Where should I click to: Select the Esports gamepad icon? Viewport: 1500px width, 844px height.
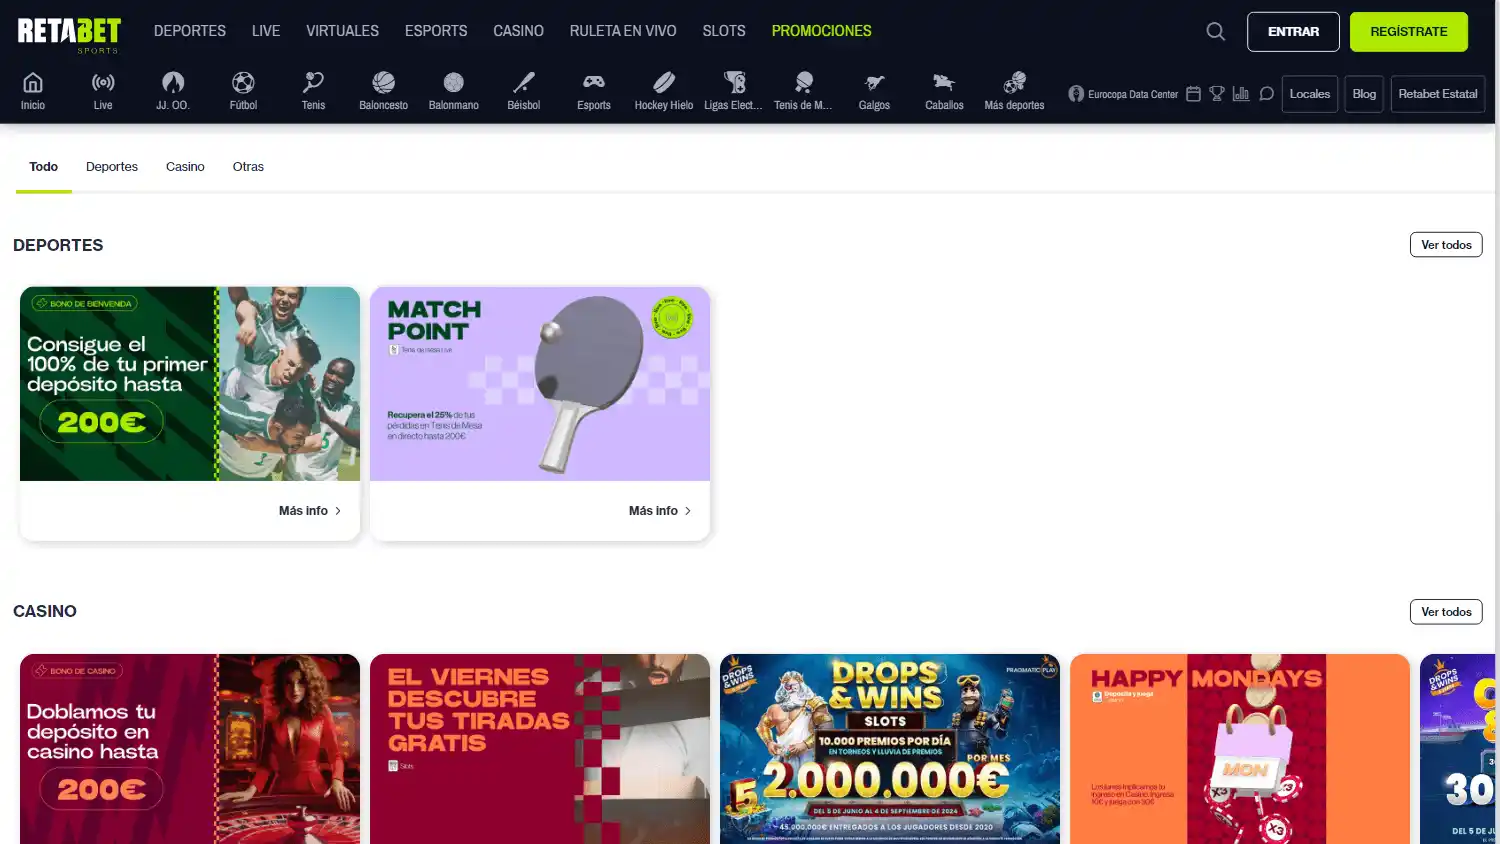click(x=593, y=82)
